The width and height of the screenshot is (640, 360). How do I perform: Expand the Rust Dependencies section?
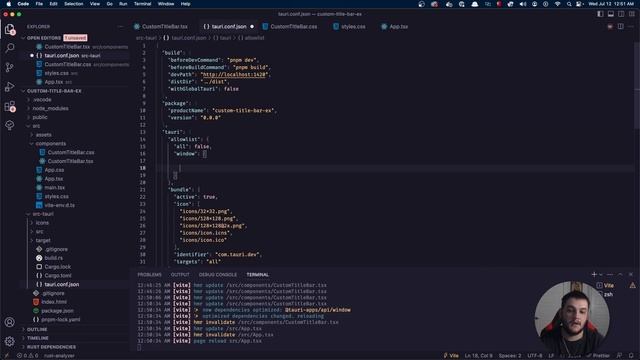tap(51, 347)
